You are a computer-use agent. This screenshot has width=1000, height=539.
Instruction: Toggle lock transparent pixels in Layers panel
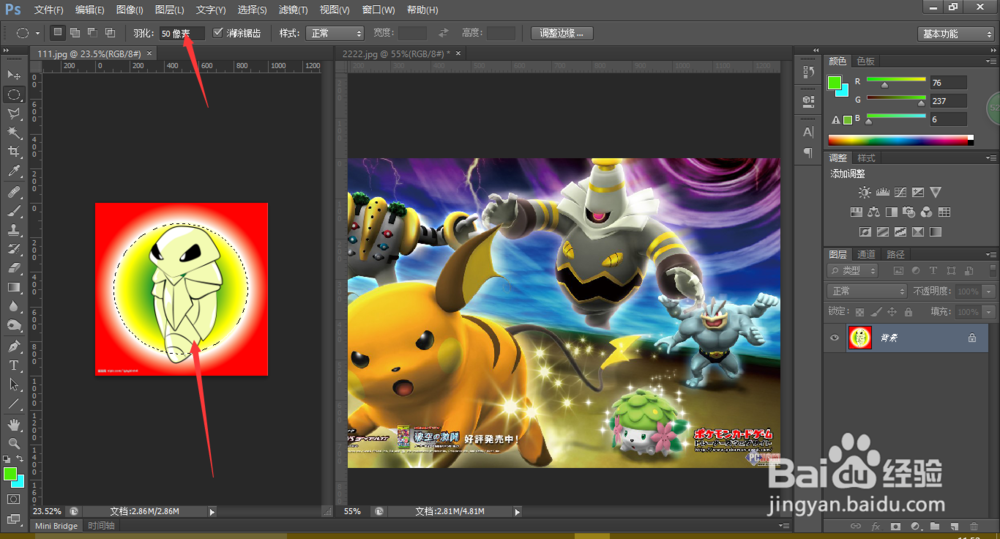coord(860,312)
